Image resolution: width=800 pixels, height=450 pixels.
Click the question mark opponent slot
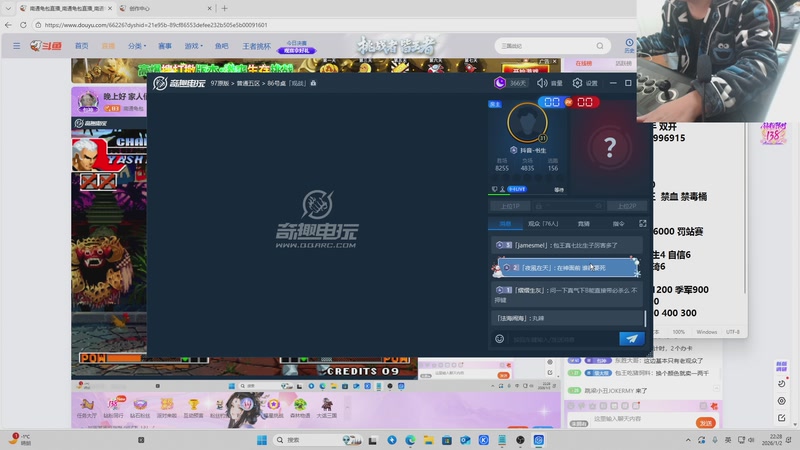(610, 147)
